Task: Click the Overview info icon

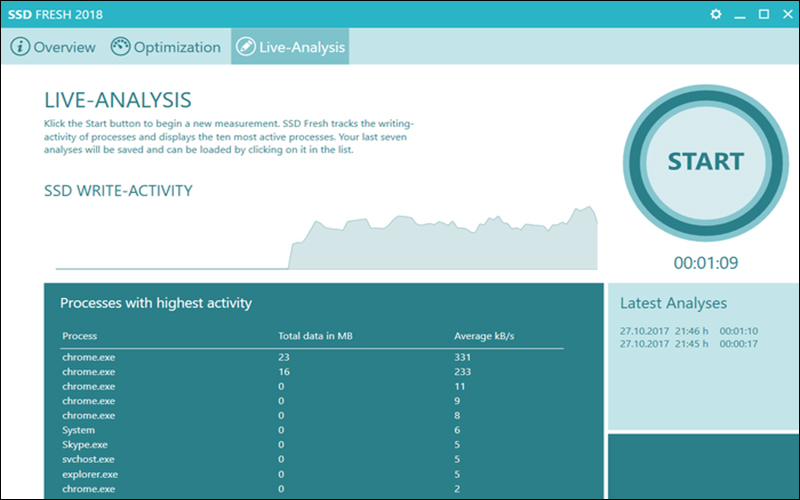Action: [20, 47]
